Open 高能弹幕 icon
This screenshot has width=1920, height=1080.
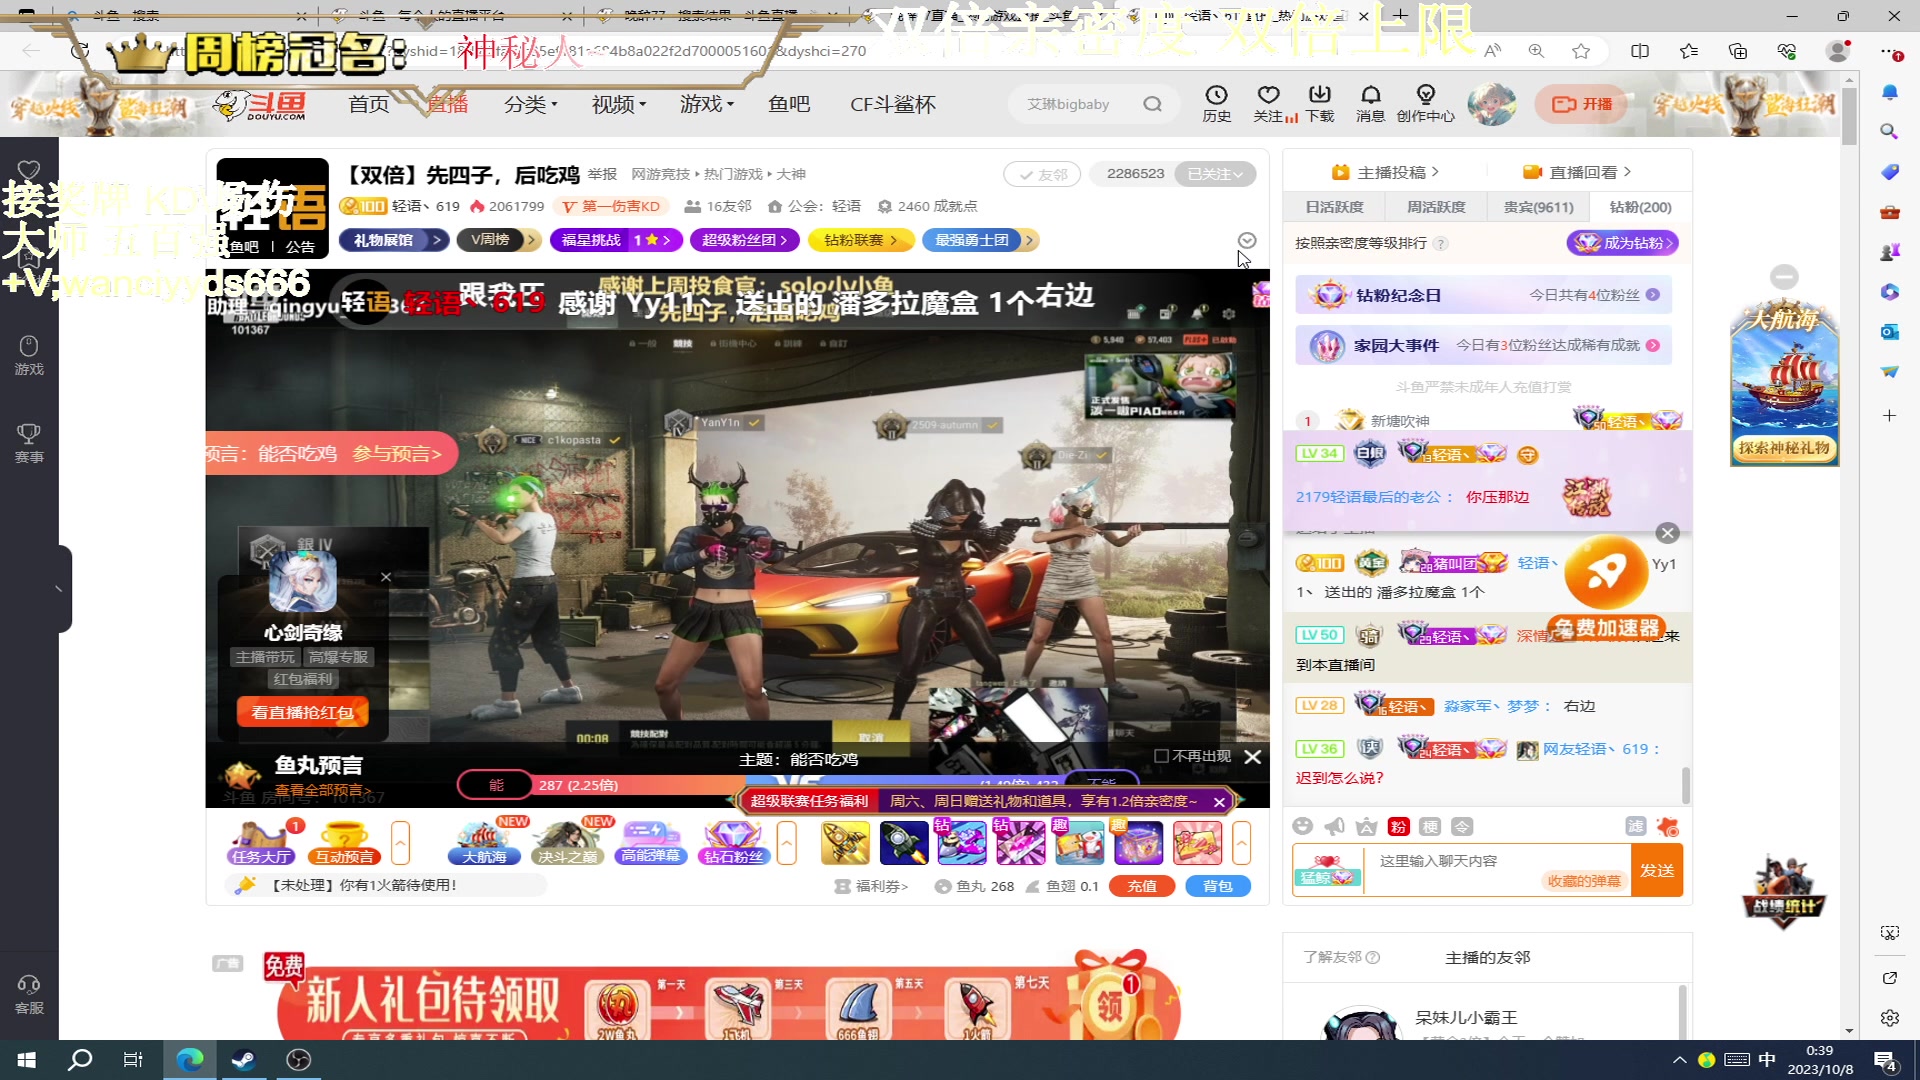click(650, 843)
